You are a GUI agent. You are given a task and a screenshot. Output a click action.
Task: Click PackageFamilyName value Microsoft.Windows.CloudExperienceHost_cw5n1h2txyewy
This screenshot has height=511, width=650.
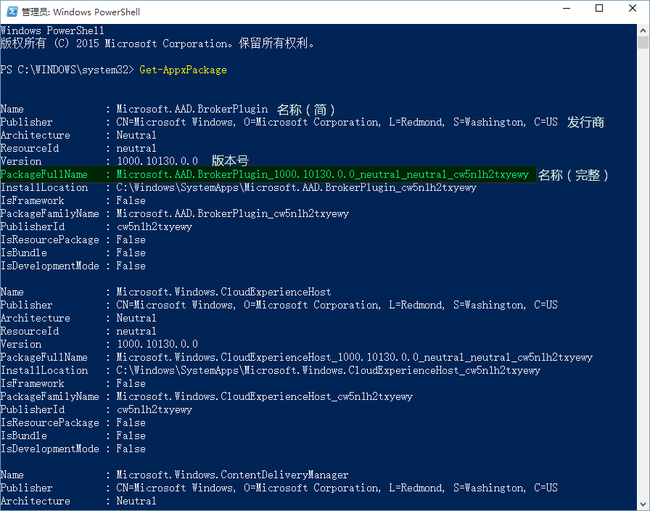(264, 397)
